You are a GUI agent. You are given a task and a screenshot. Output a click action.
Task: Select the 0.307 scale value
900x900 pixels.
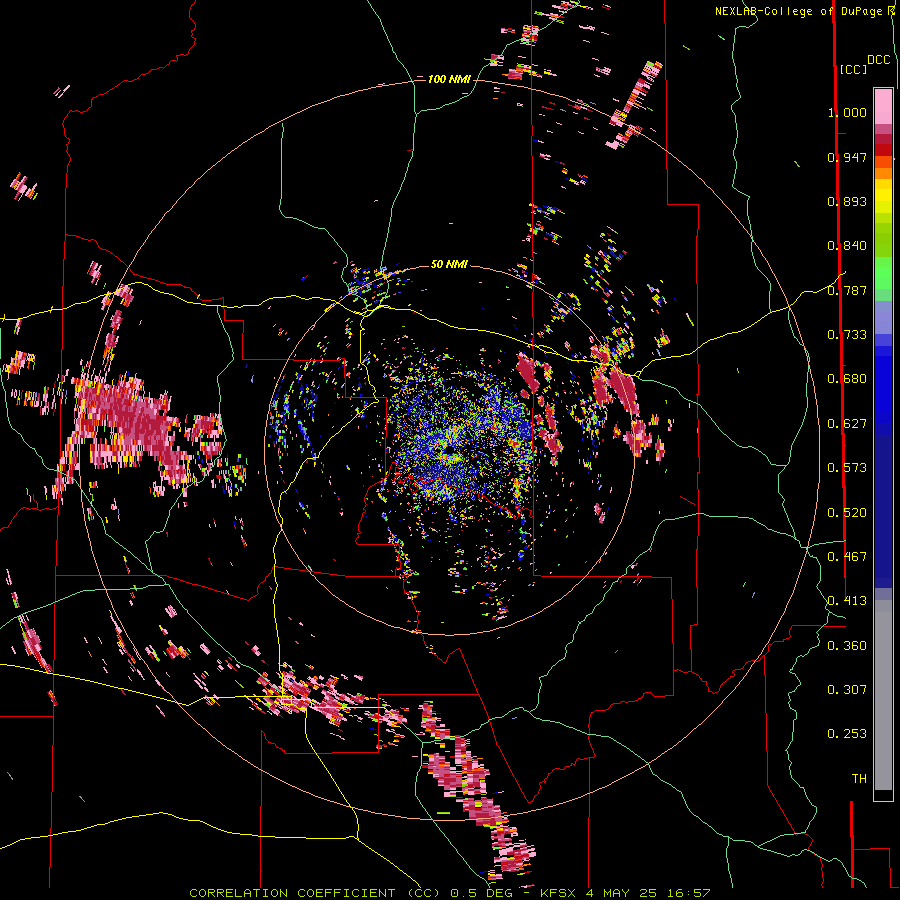(x=847, y=690)
